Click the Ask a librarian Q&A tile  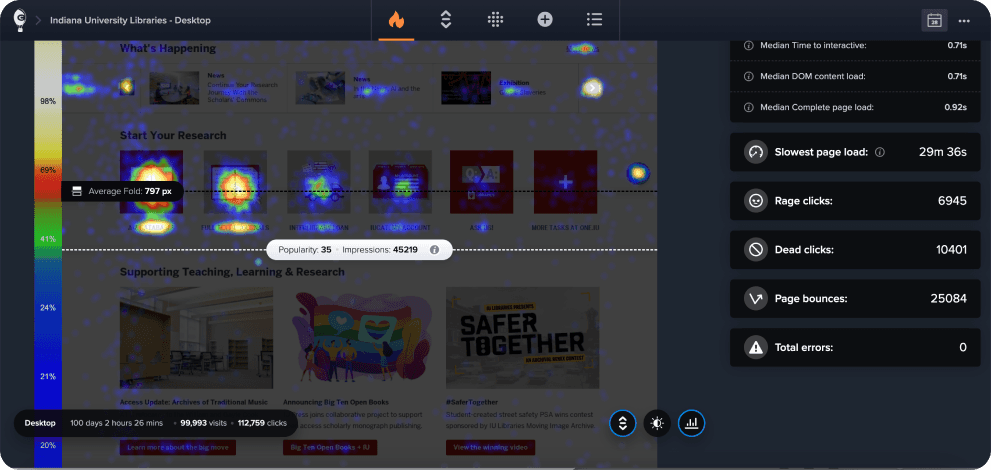pyautogui.click(x=482, y=182)
